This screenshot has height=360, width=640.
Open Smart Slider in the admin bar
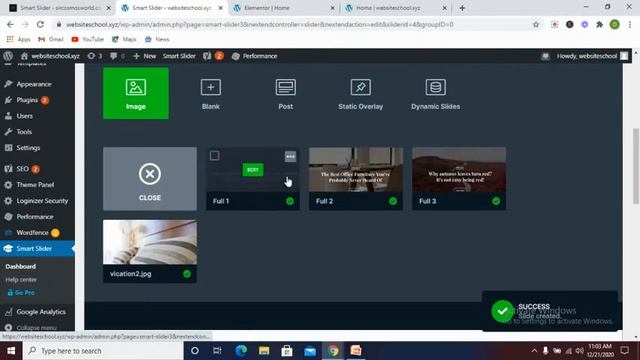[x=179, y=56]
